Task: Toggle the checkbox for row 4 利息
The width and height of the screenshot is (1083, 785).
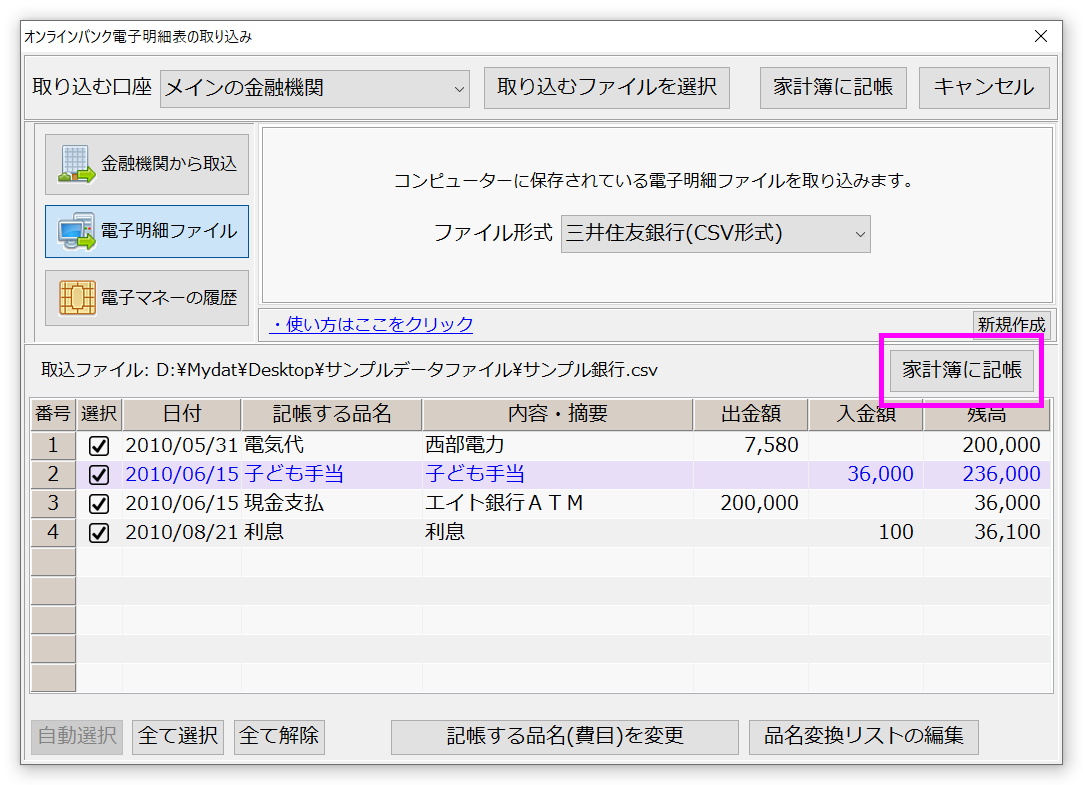Action: coord(99,533)
